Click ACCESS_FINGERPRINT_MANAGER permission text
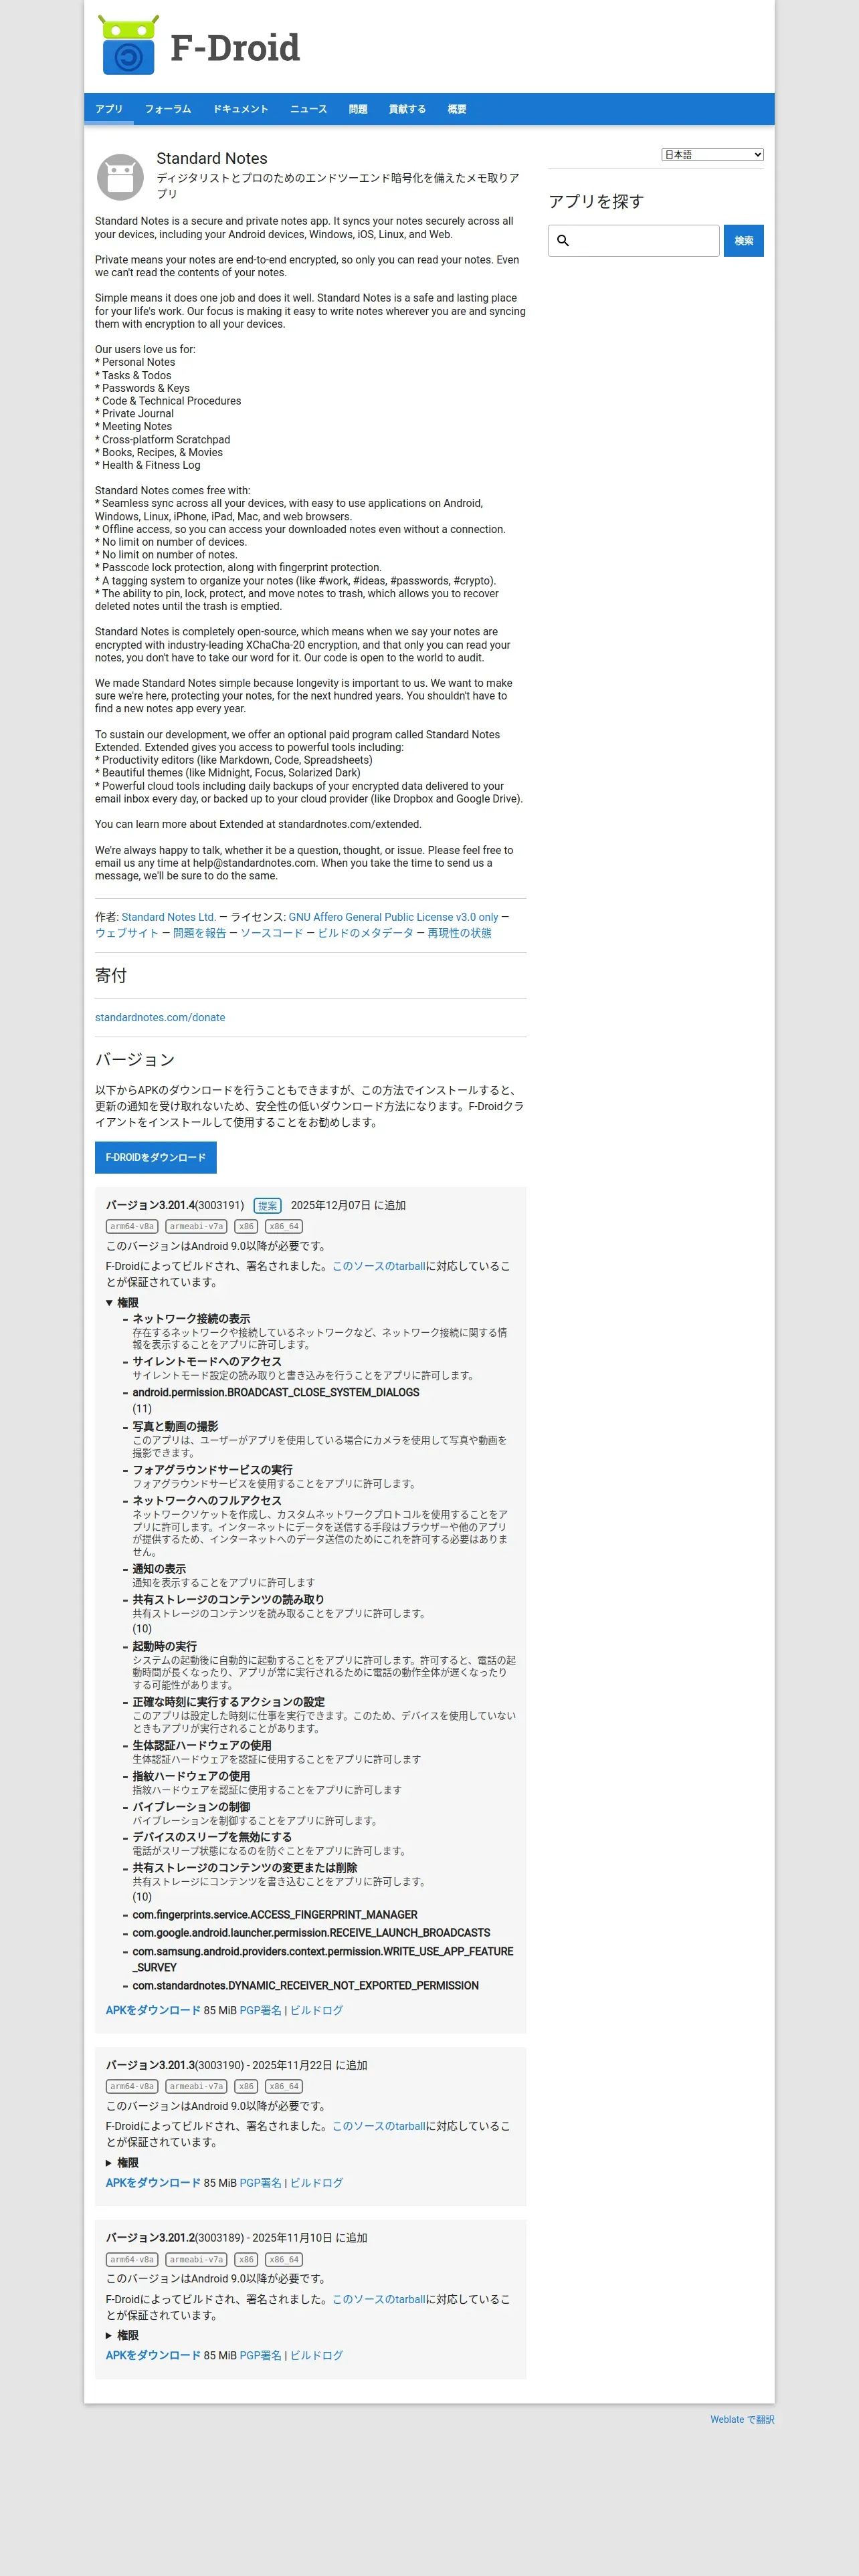 click(275, 1915)
